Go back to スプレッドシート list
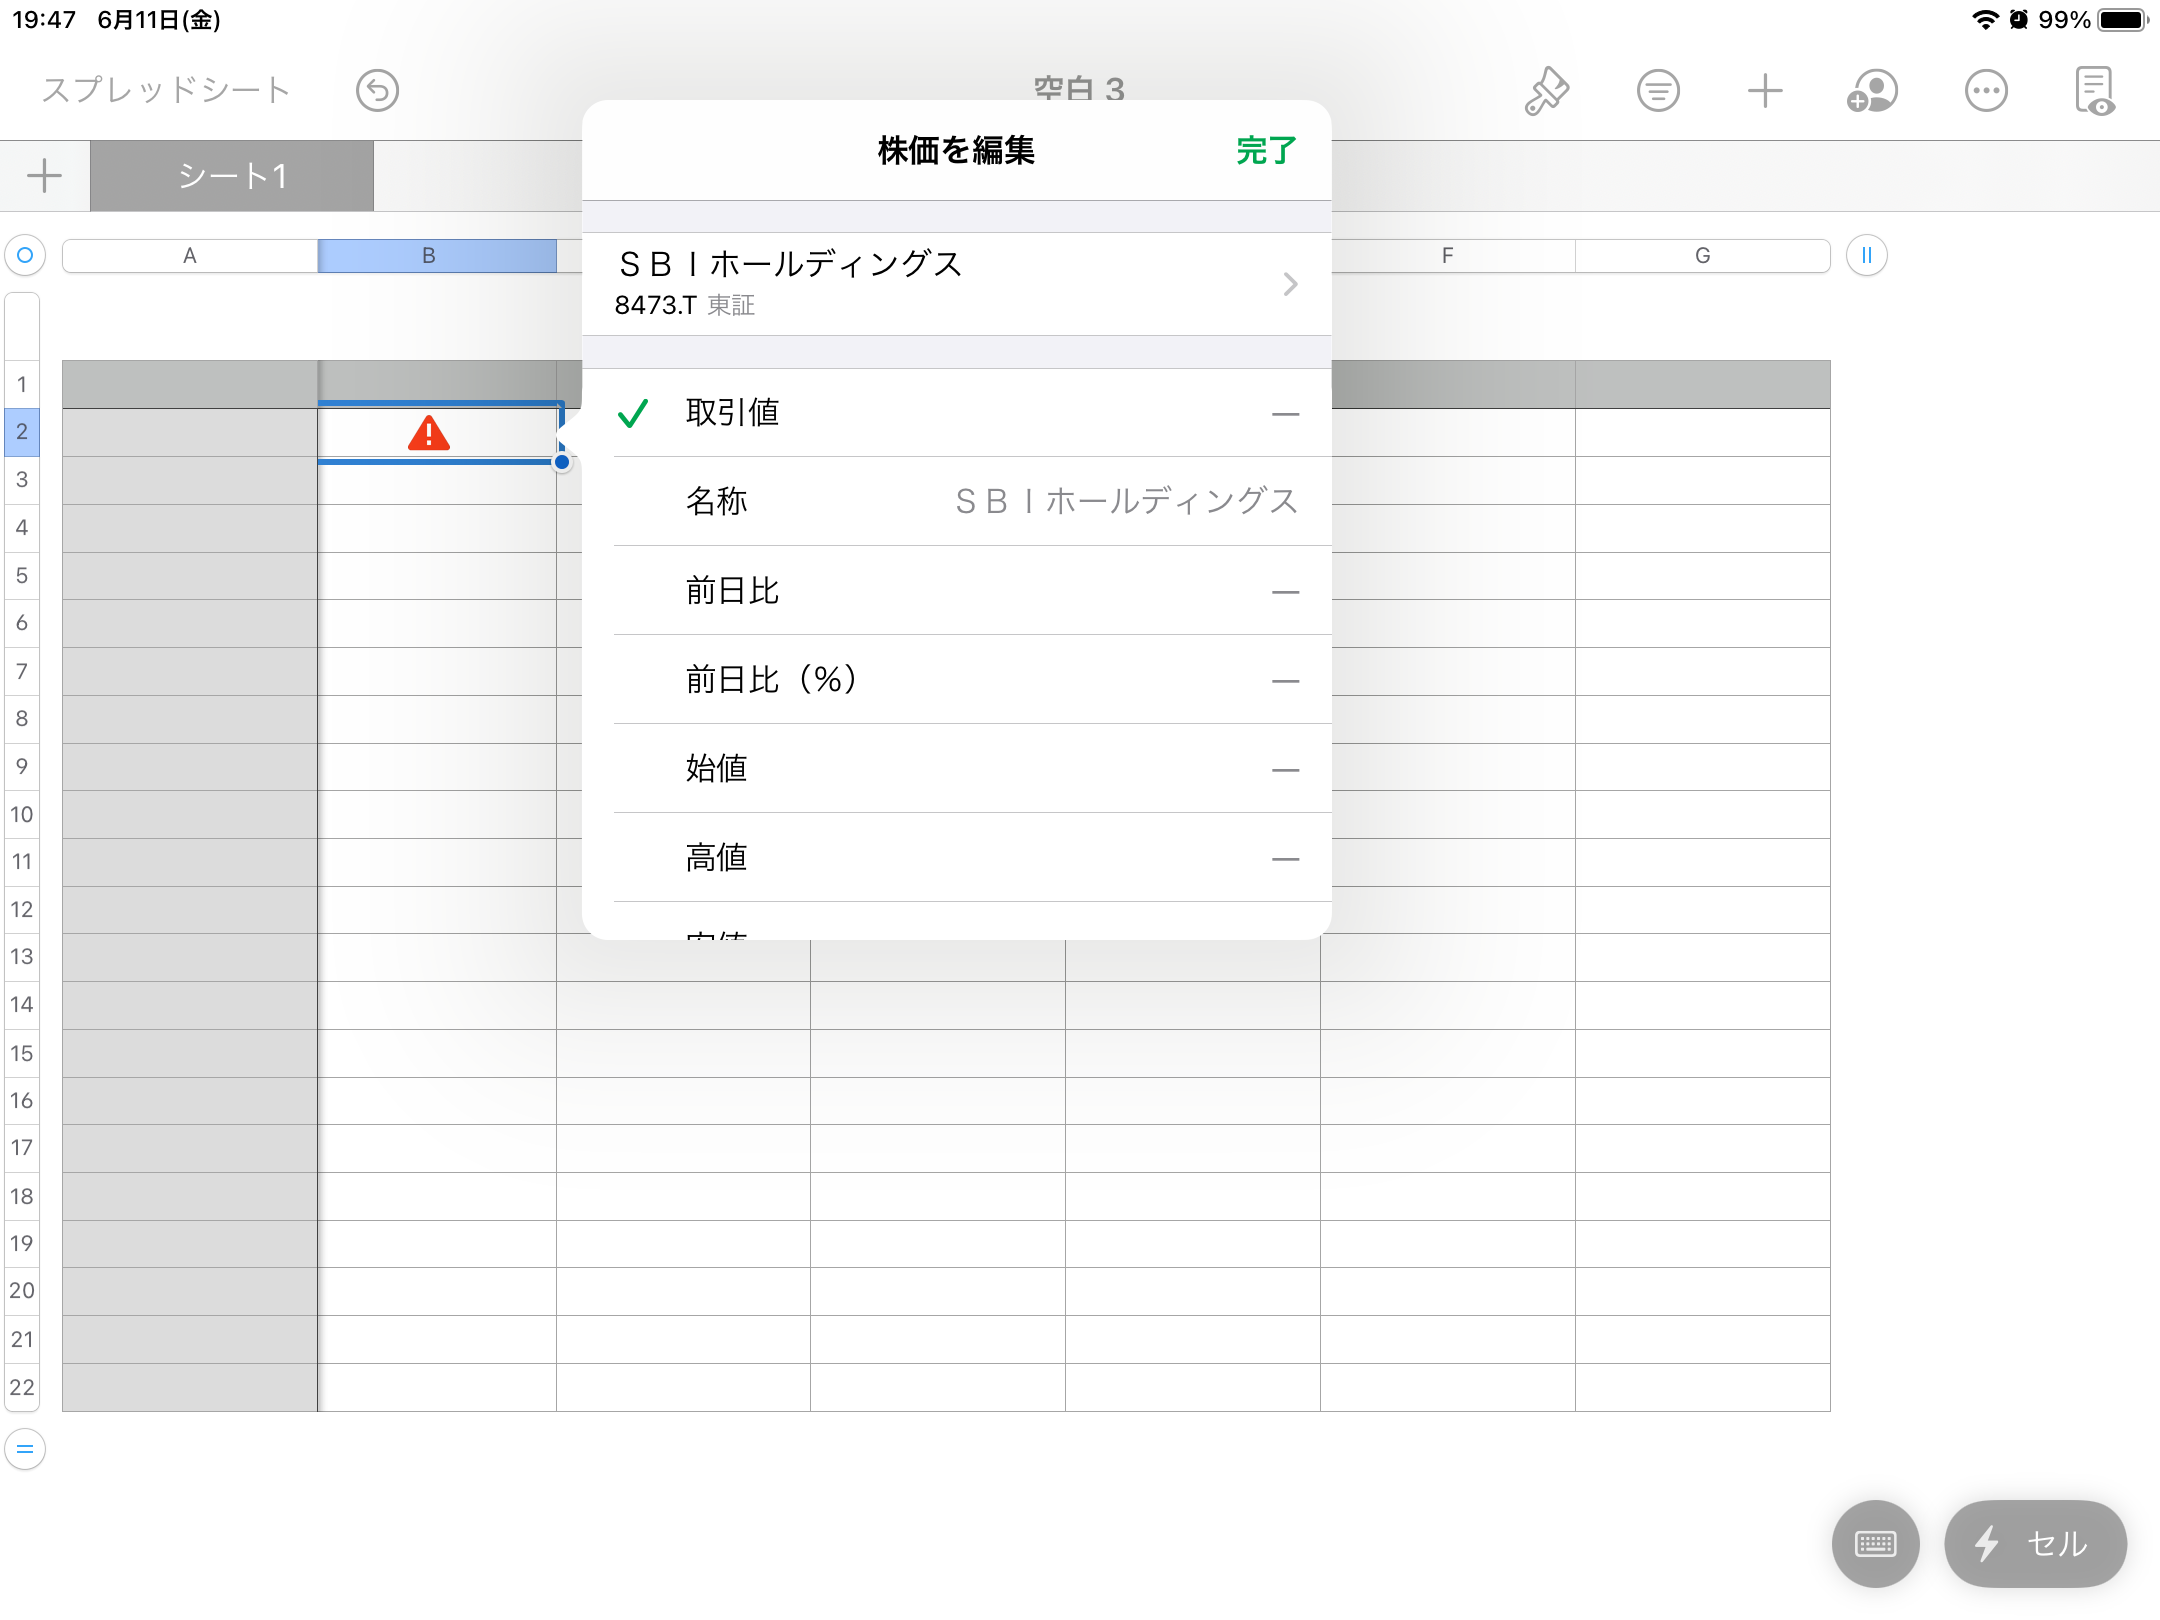 pyautogui.click(x=166, y=90)
